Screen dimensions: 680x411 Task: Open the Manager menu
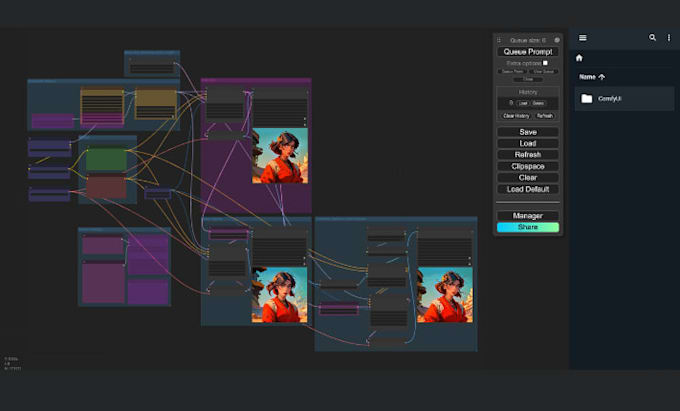[x=528, y=215]
